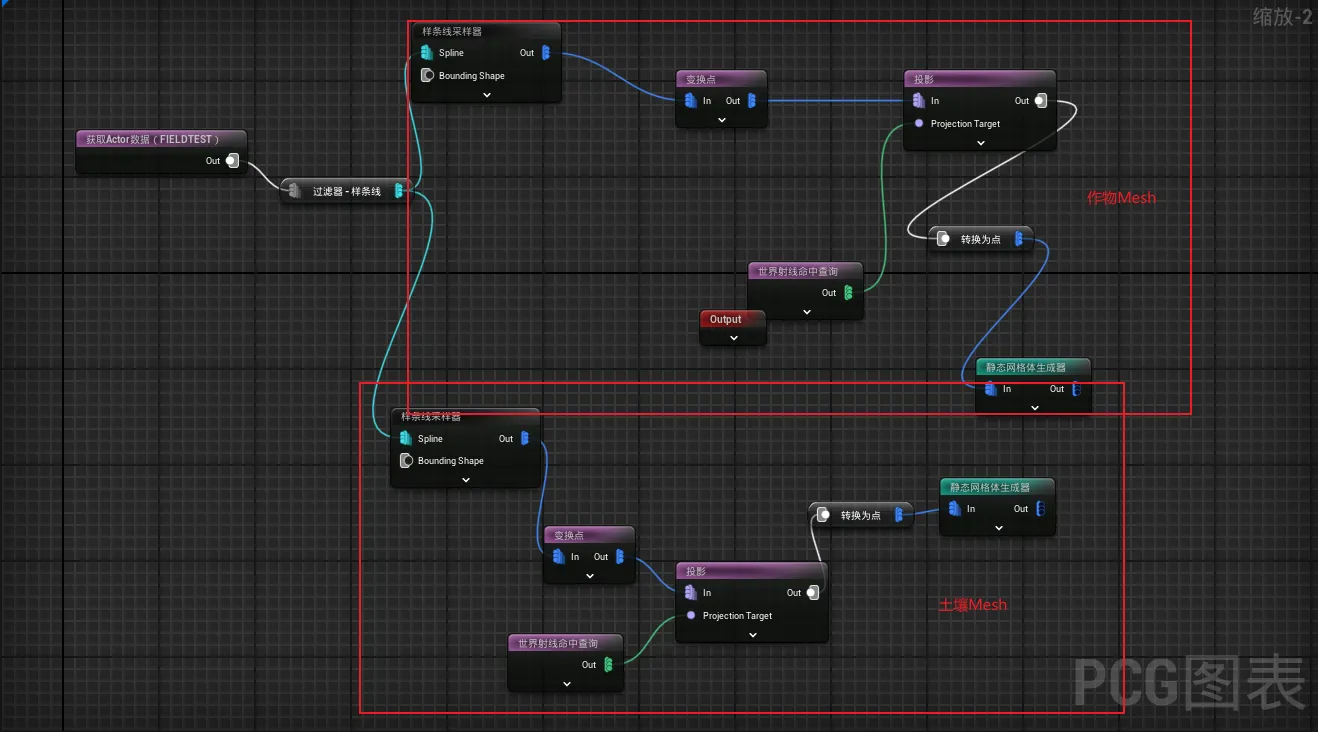Expand the red Output node chevron
The image size is (1318, 732).
pyautogui.click(x=733, y=338)
